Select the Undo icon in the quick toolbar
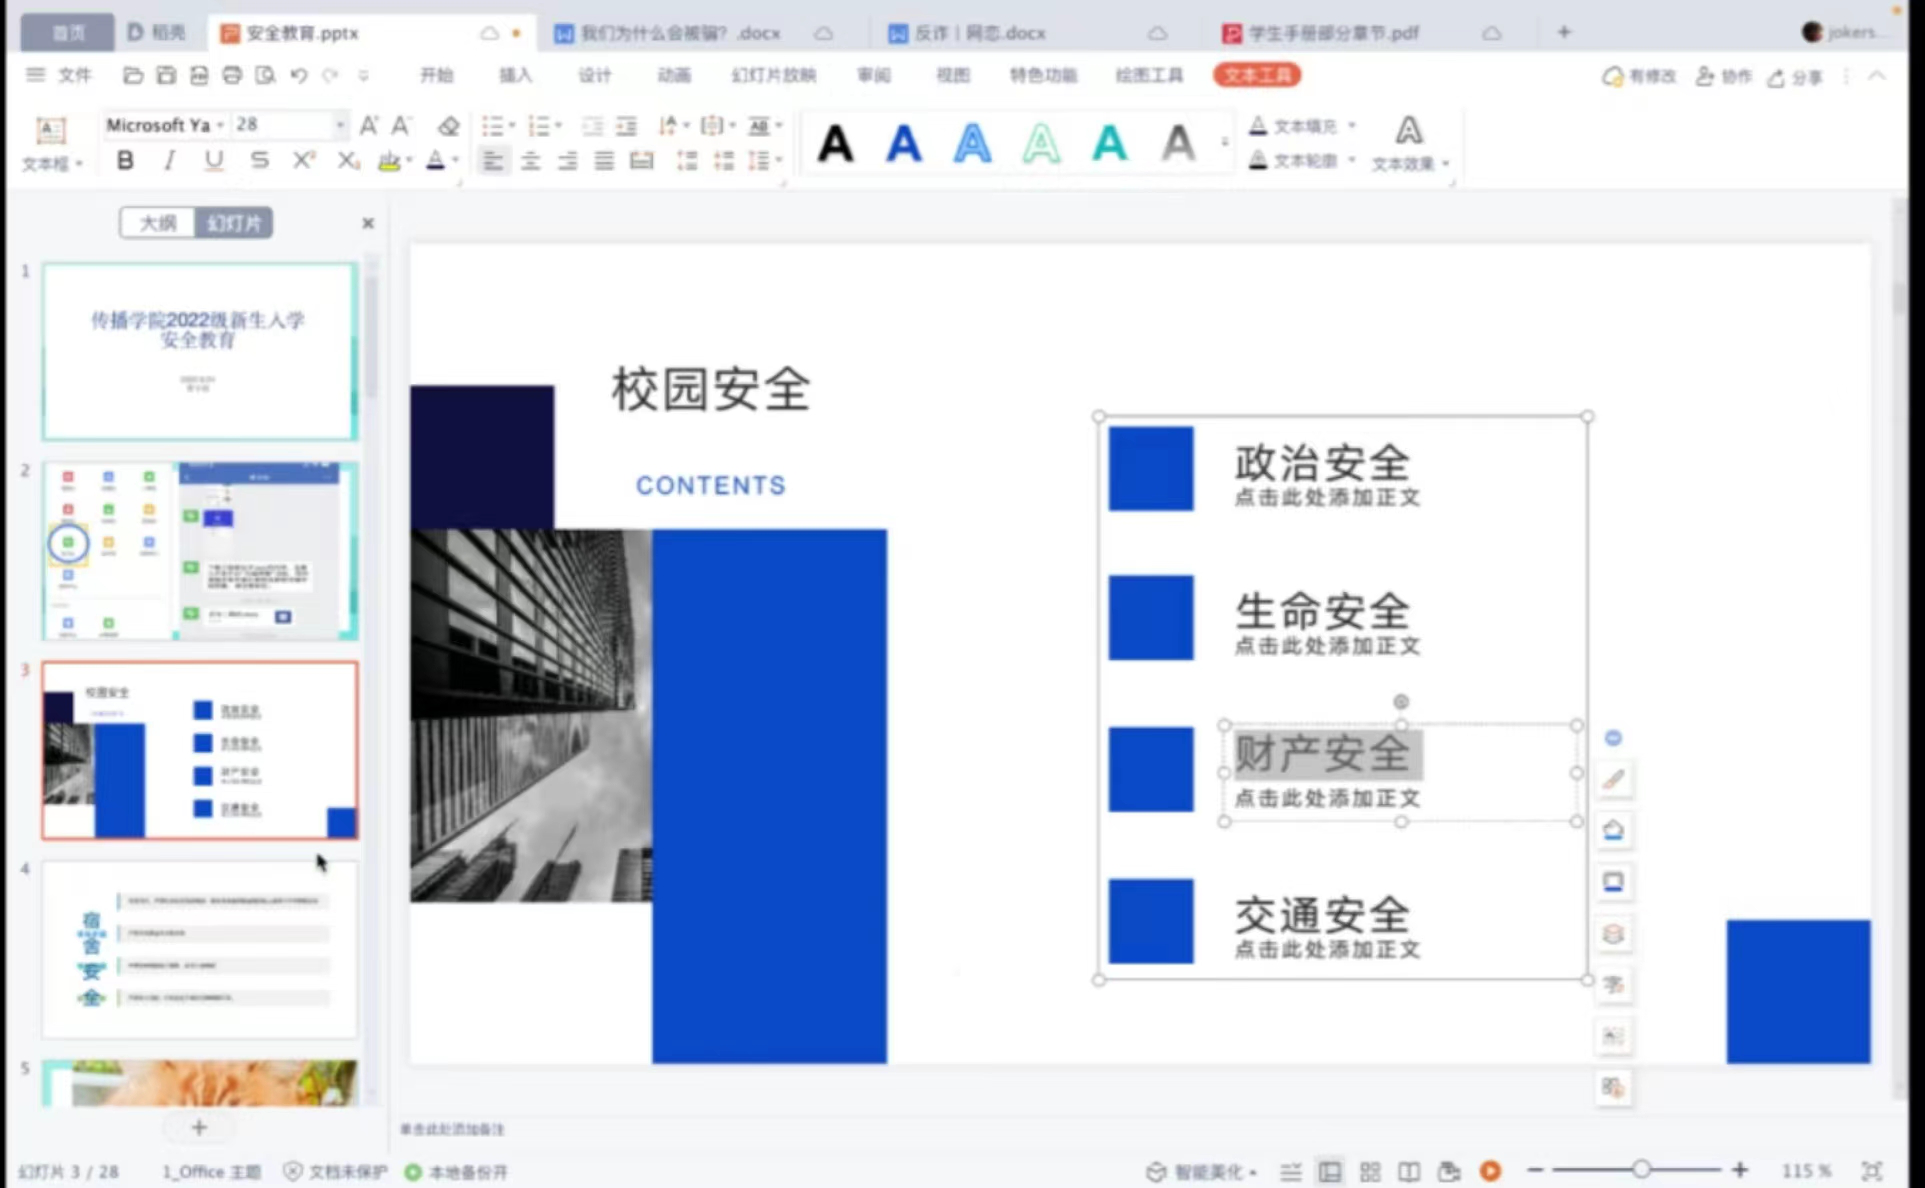Image resolution: width=1925 pixels, height=1188 pixels. coord(298,75)
